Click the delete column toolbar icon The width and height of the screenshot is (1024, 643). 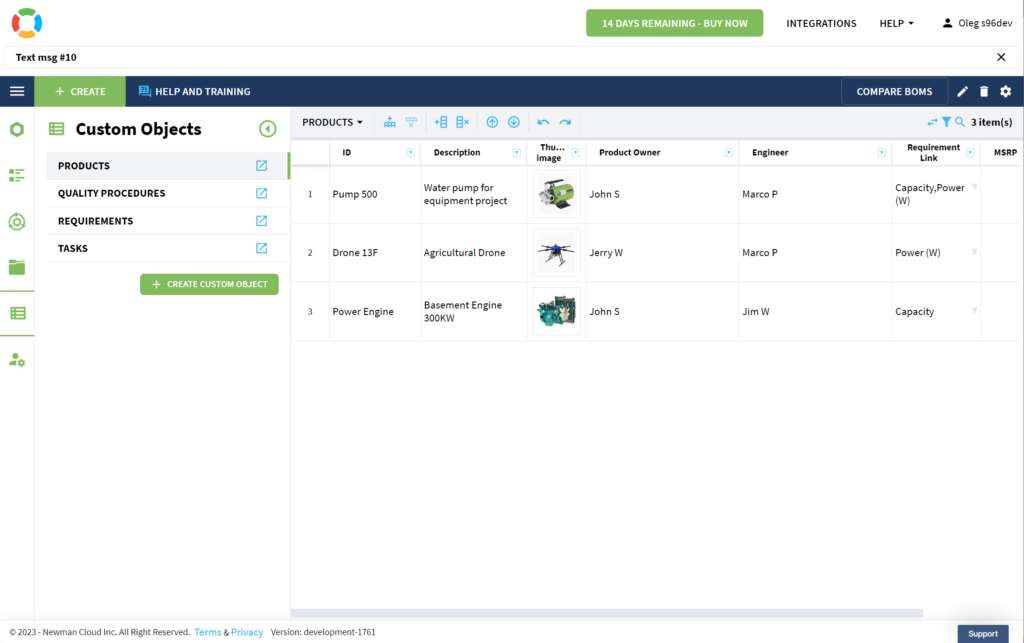pos(462,122)
